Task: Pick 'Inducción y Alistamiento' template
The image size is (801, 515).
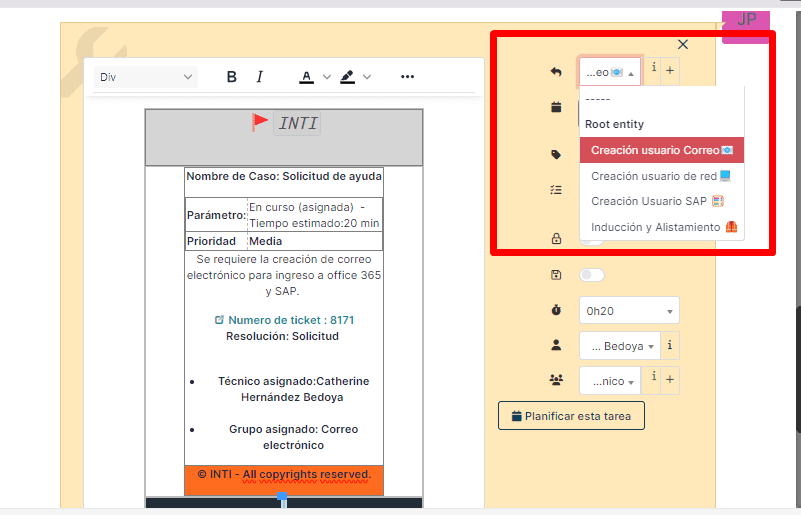Action: [x=661, y=227]
